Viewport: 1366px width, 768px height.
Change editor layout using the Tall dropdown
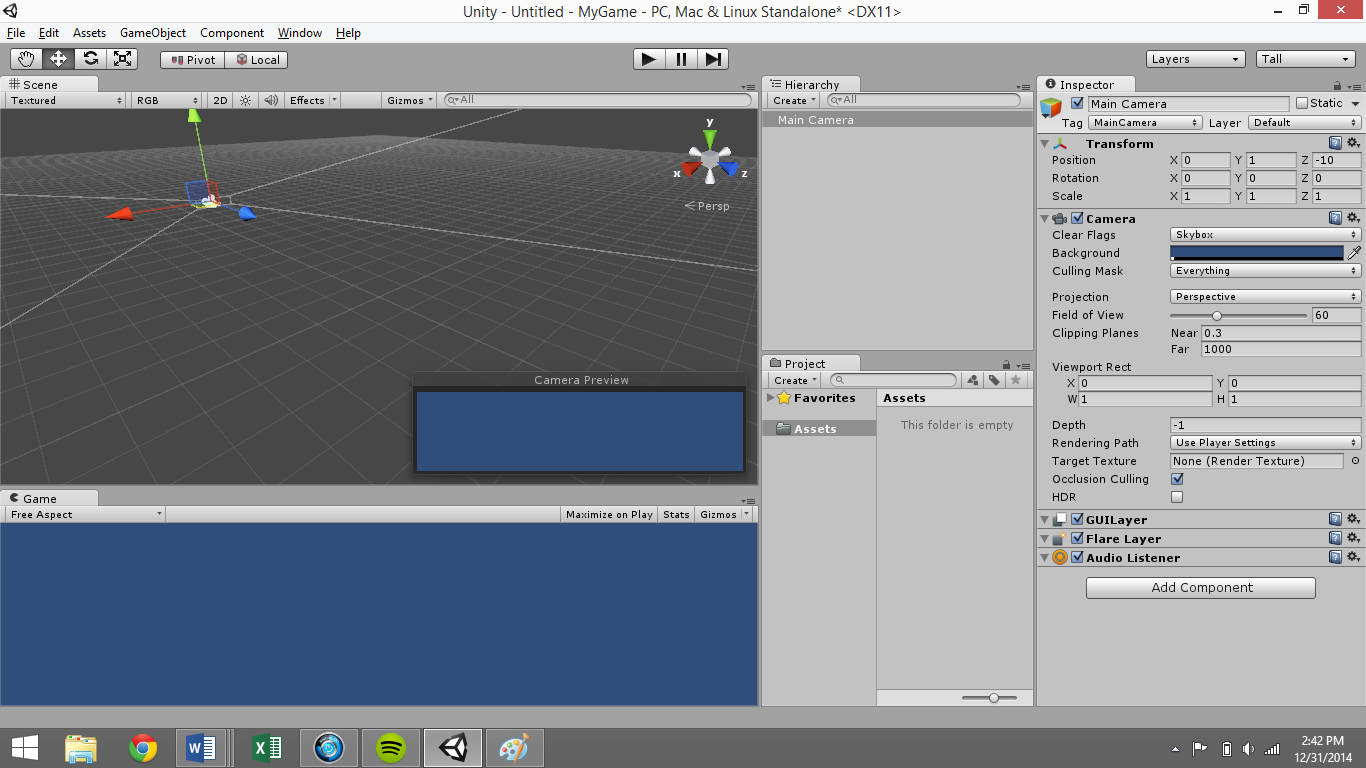point(1305,58)
